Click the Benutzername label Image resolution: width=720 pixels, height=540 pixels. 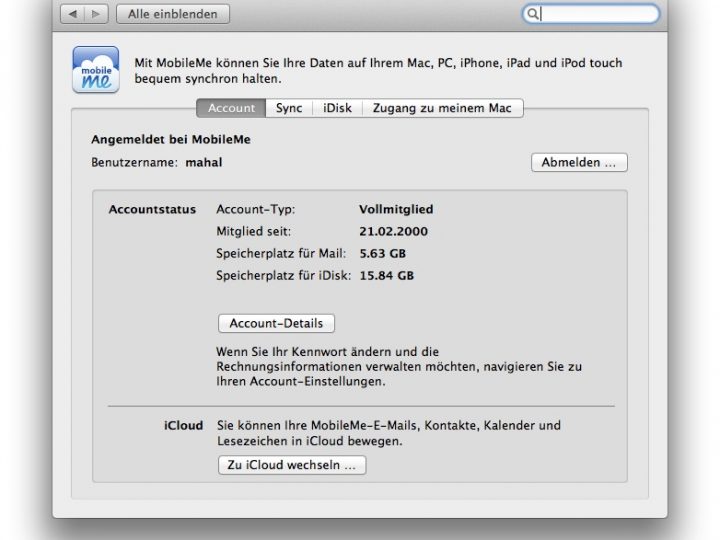(135, 163)
